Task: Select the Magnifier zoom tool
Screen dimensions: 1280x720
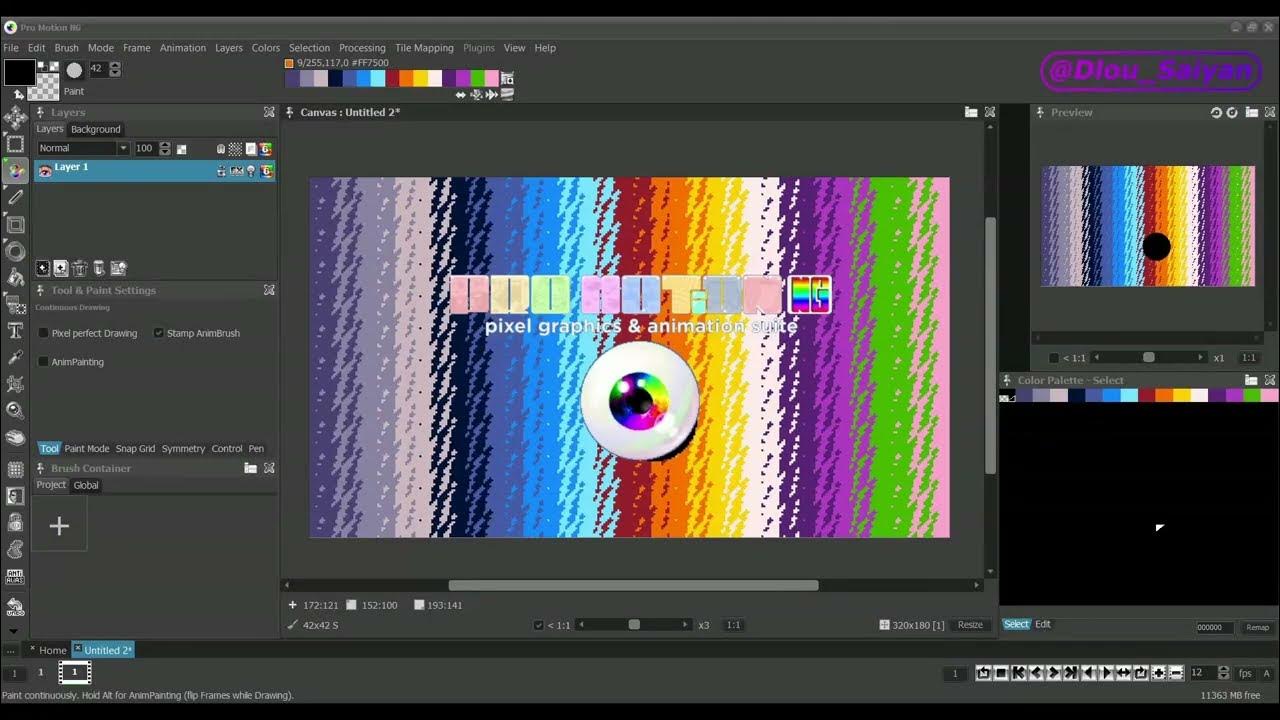Action: click(x=15, y=410)
